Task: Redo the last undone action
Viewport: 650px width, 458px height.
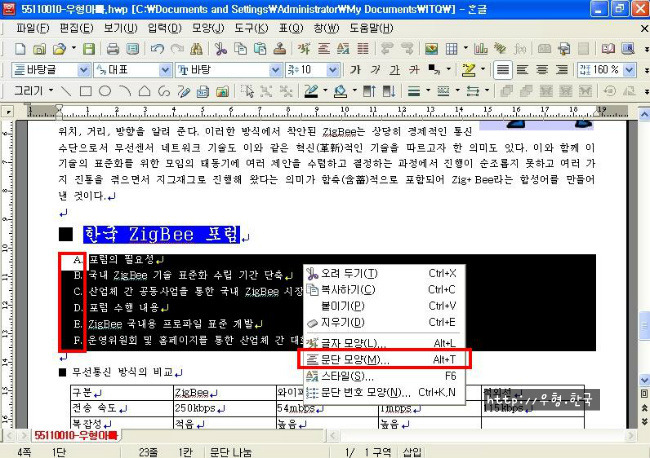Action: click(177, 49)
